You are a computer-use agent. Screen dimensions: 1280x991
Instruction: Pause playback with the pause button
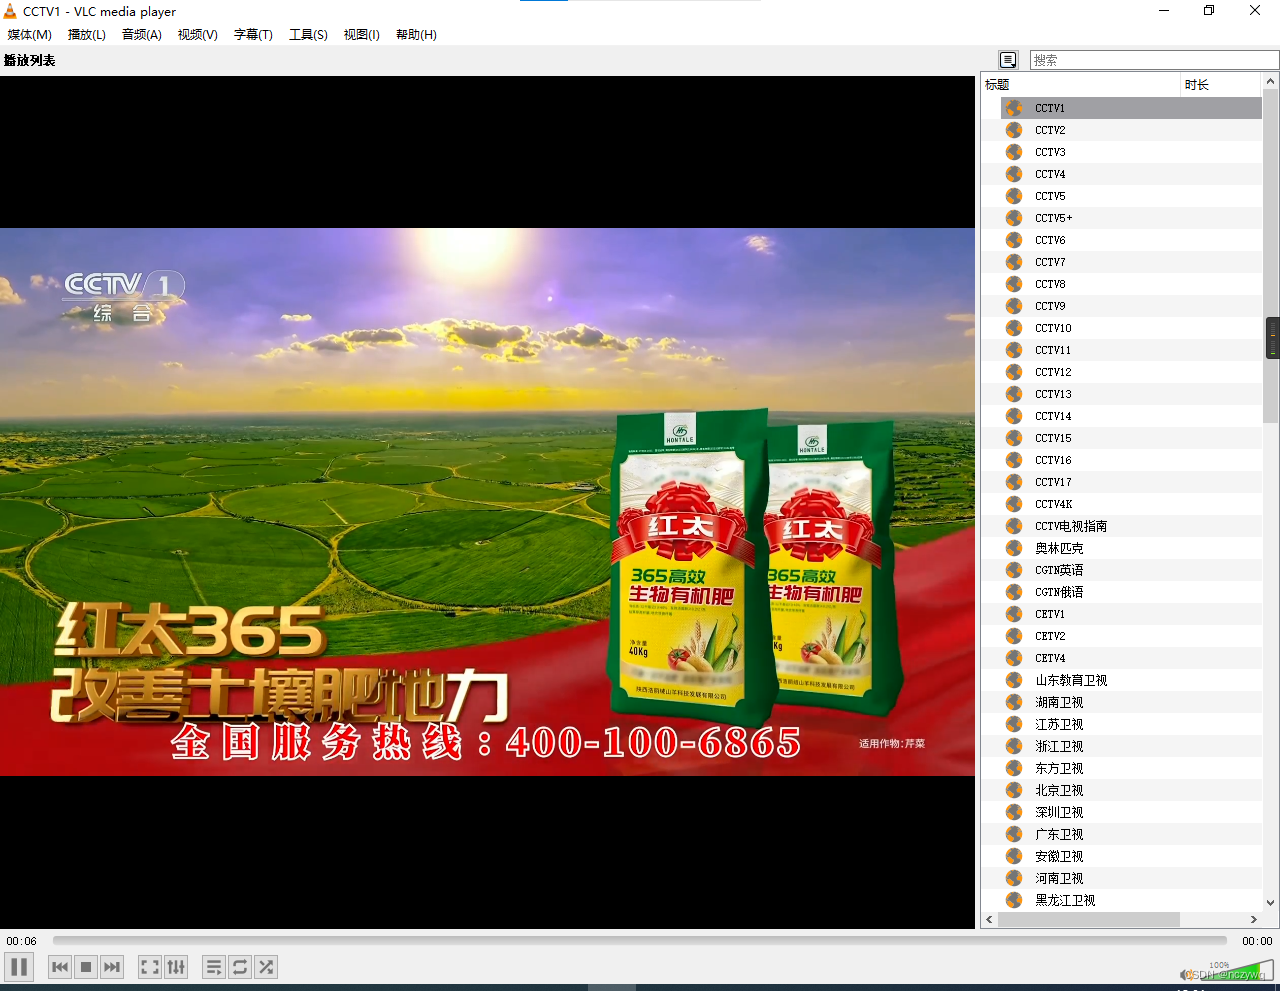coord(19,967)
